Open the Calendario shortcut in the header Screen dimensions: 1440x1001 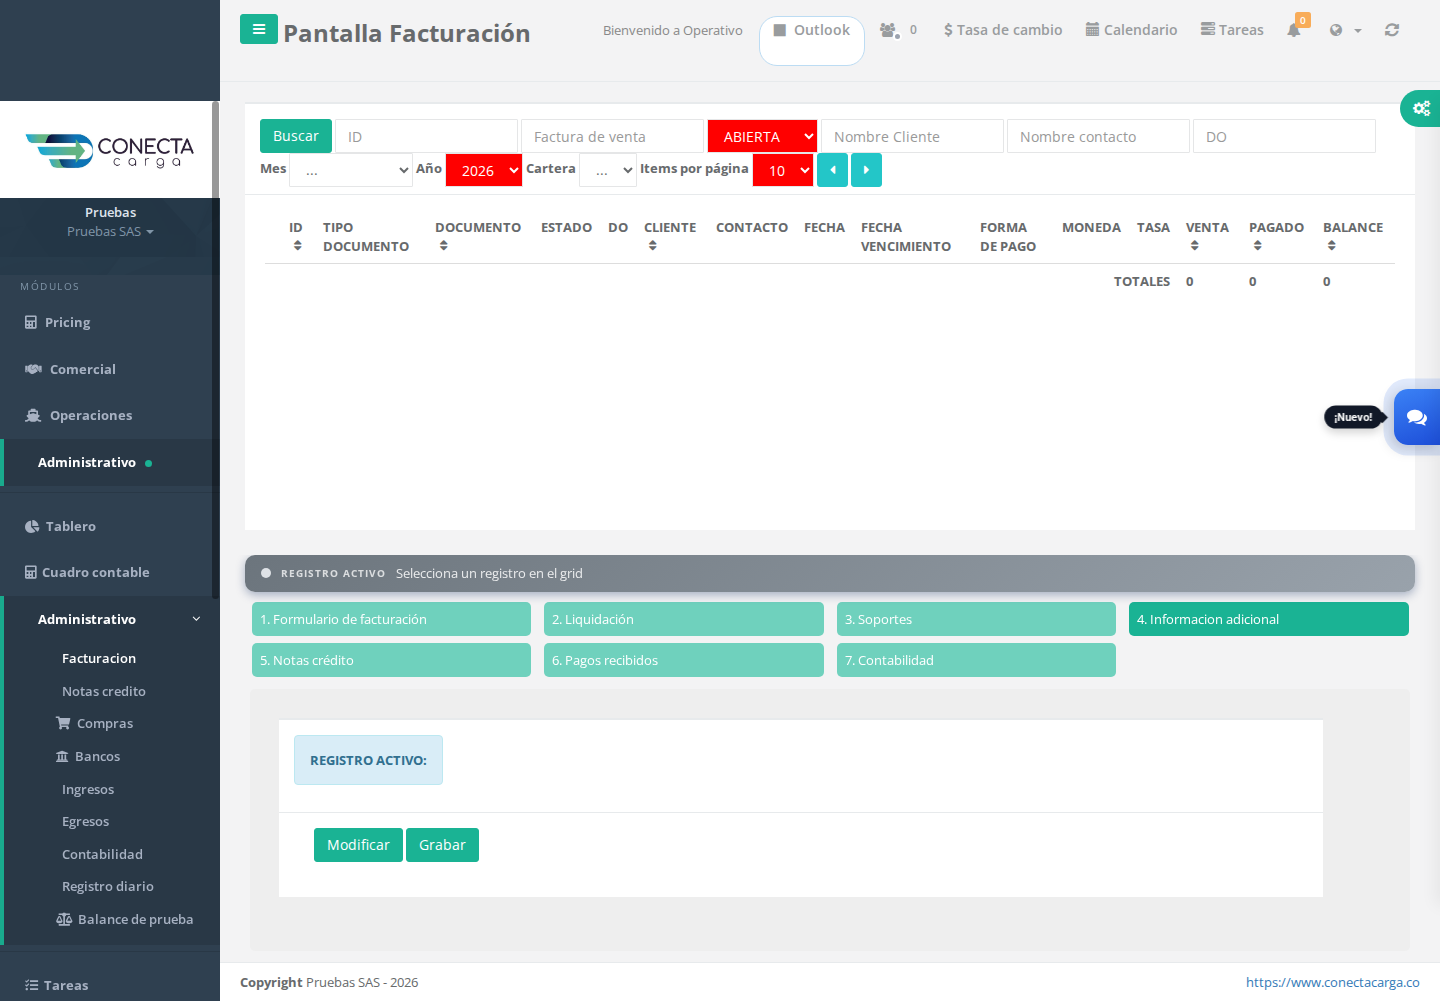point(1131,30)
